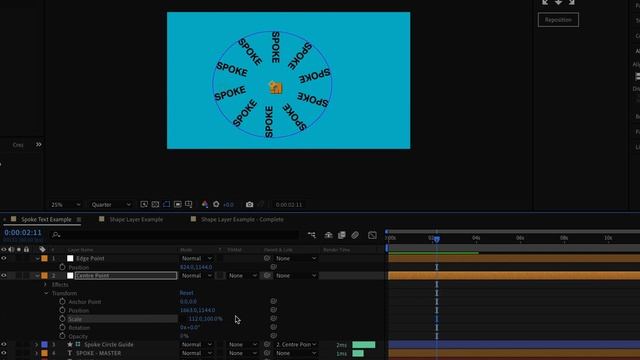Click the Centre Point Position stopwatch

[62, 310]
